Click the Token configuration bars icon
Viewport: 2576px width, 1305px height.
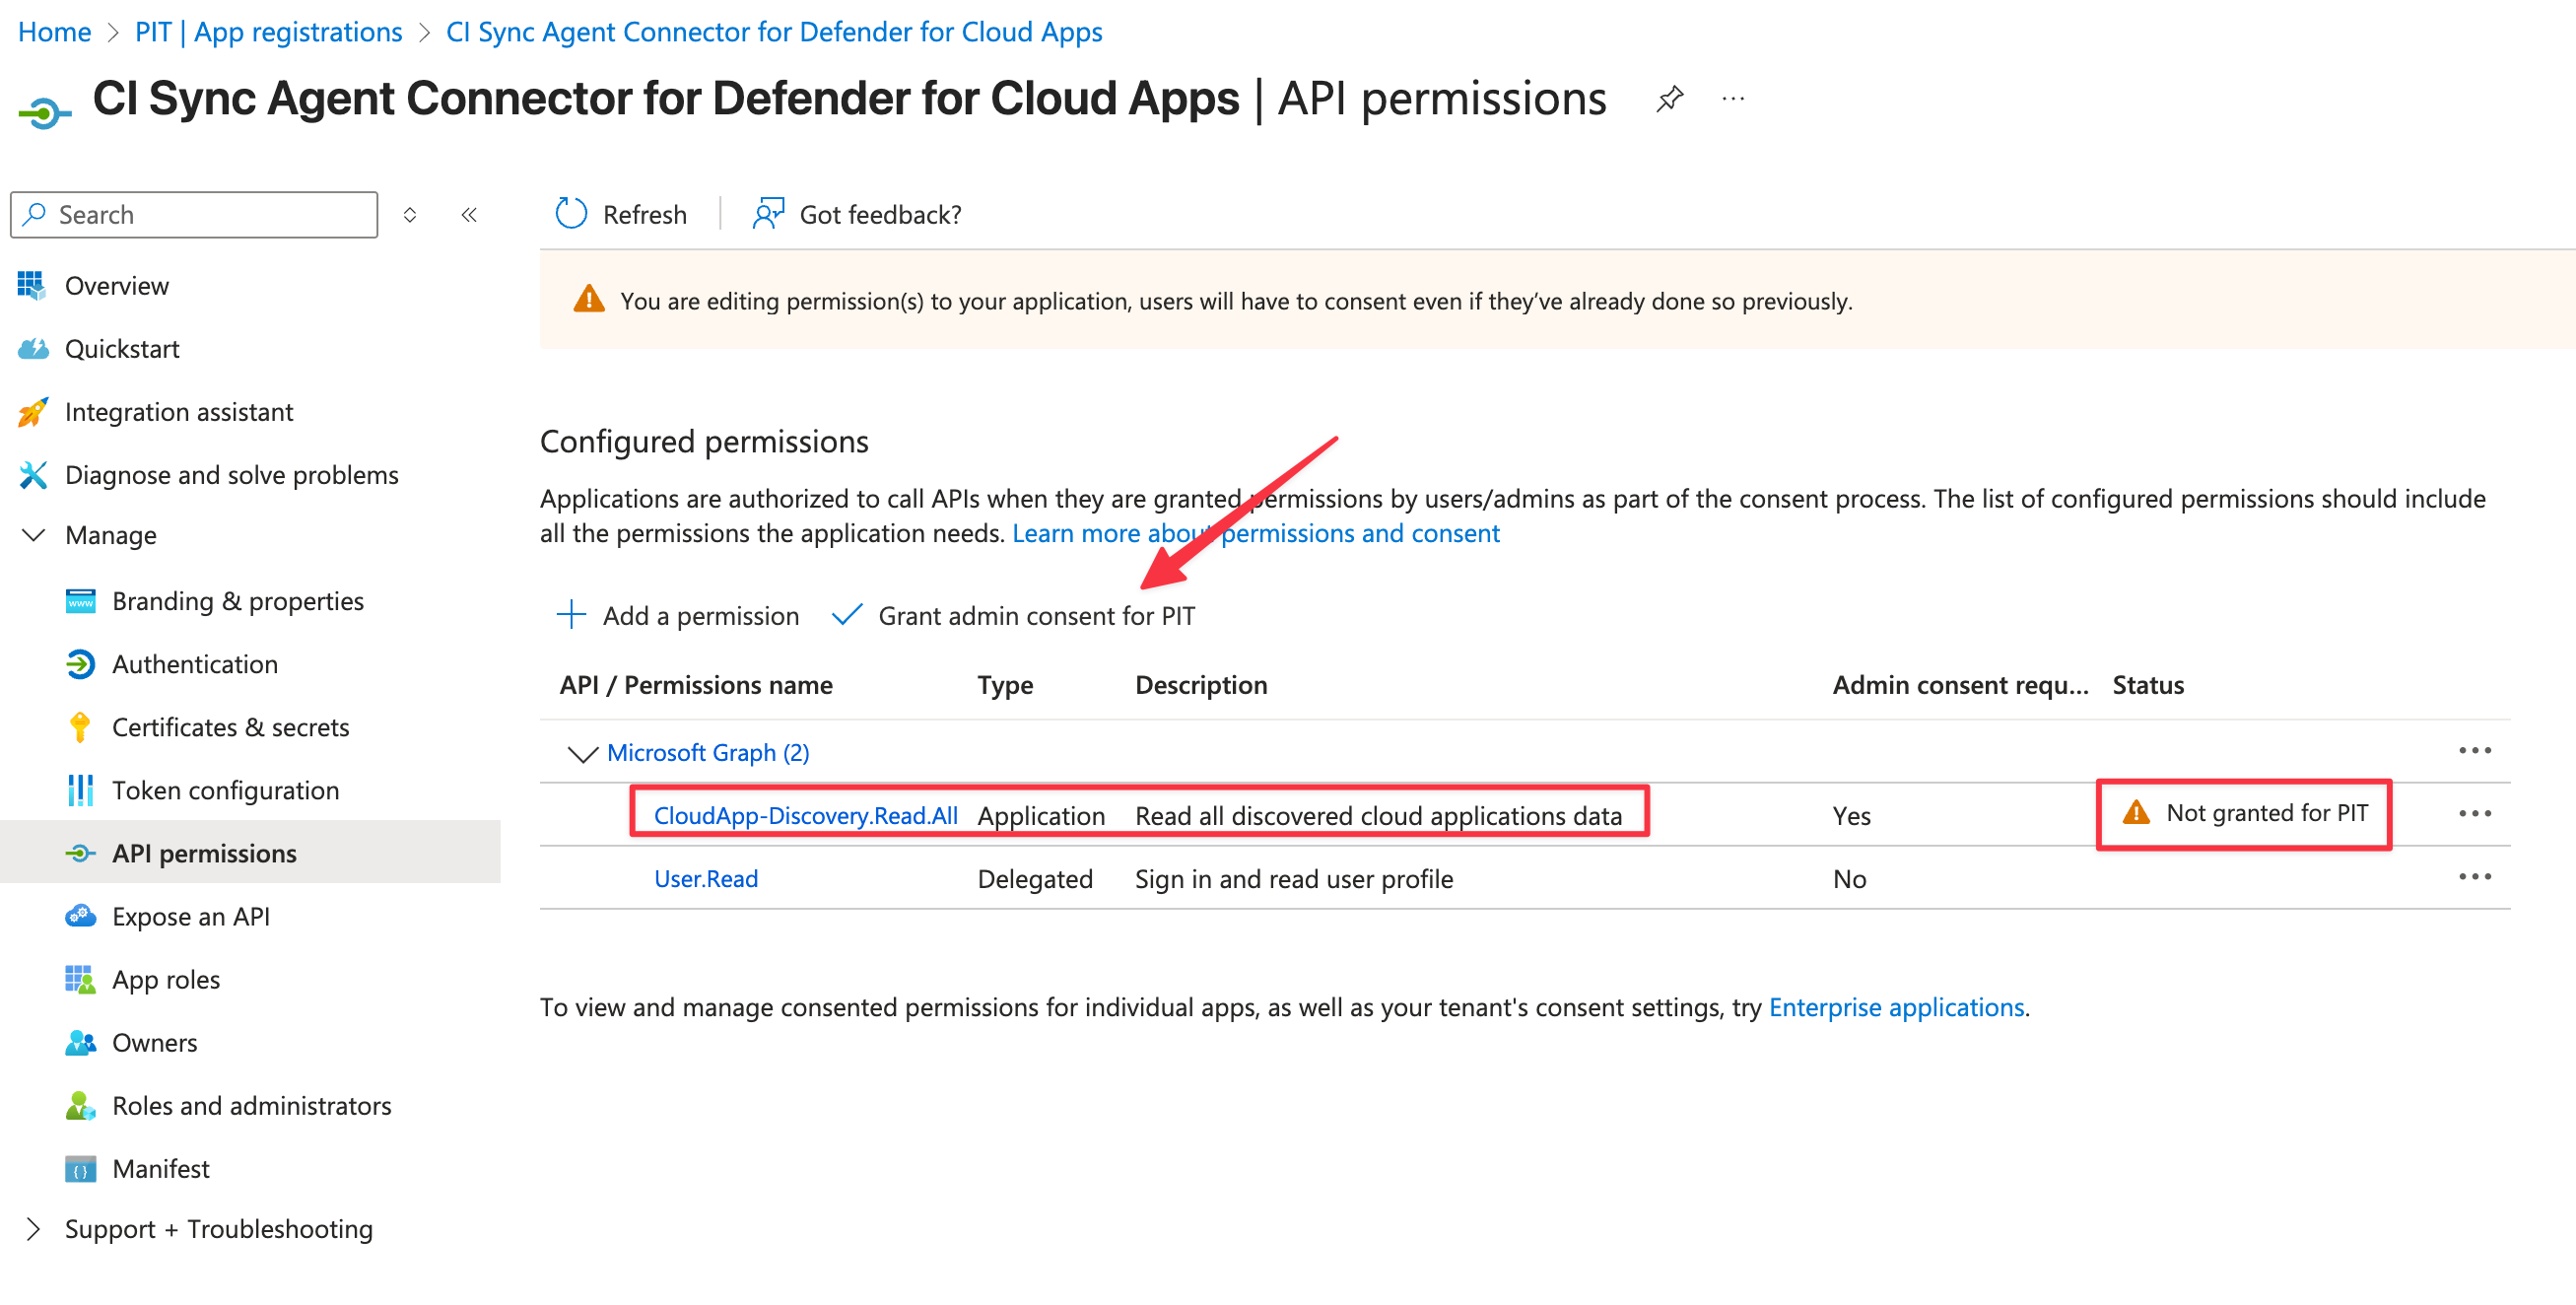80,790
